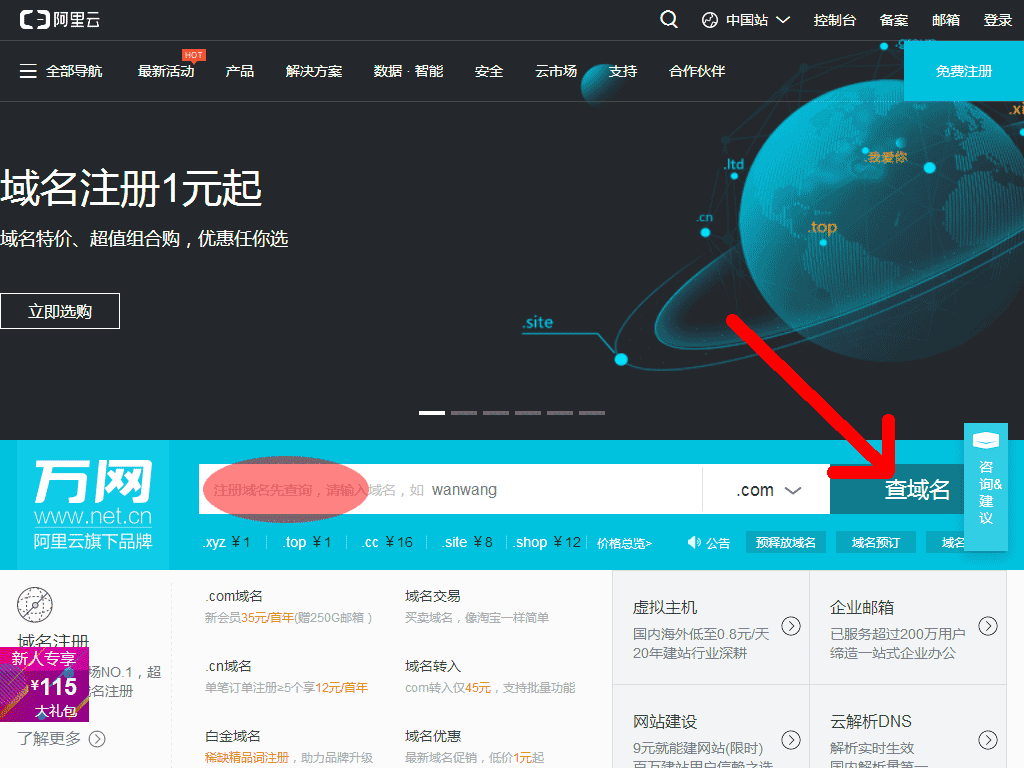Click the 咨询&建议 feedback icon
The height and width of the screenshot is (768, 1024).
click(985, 441)
